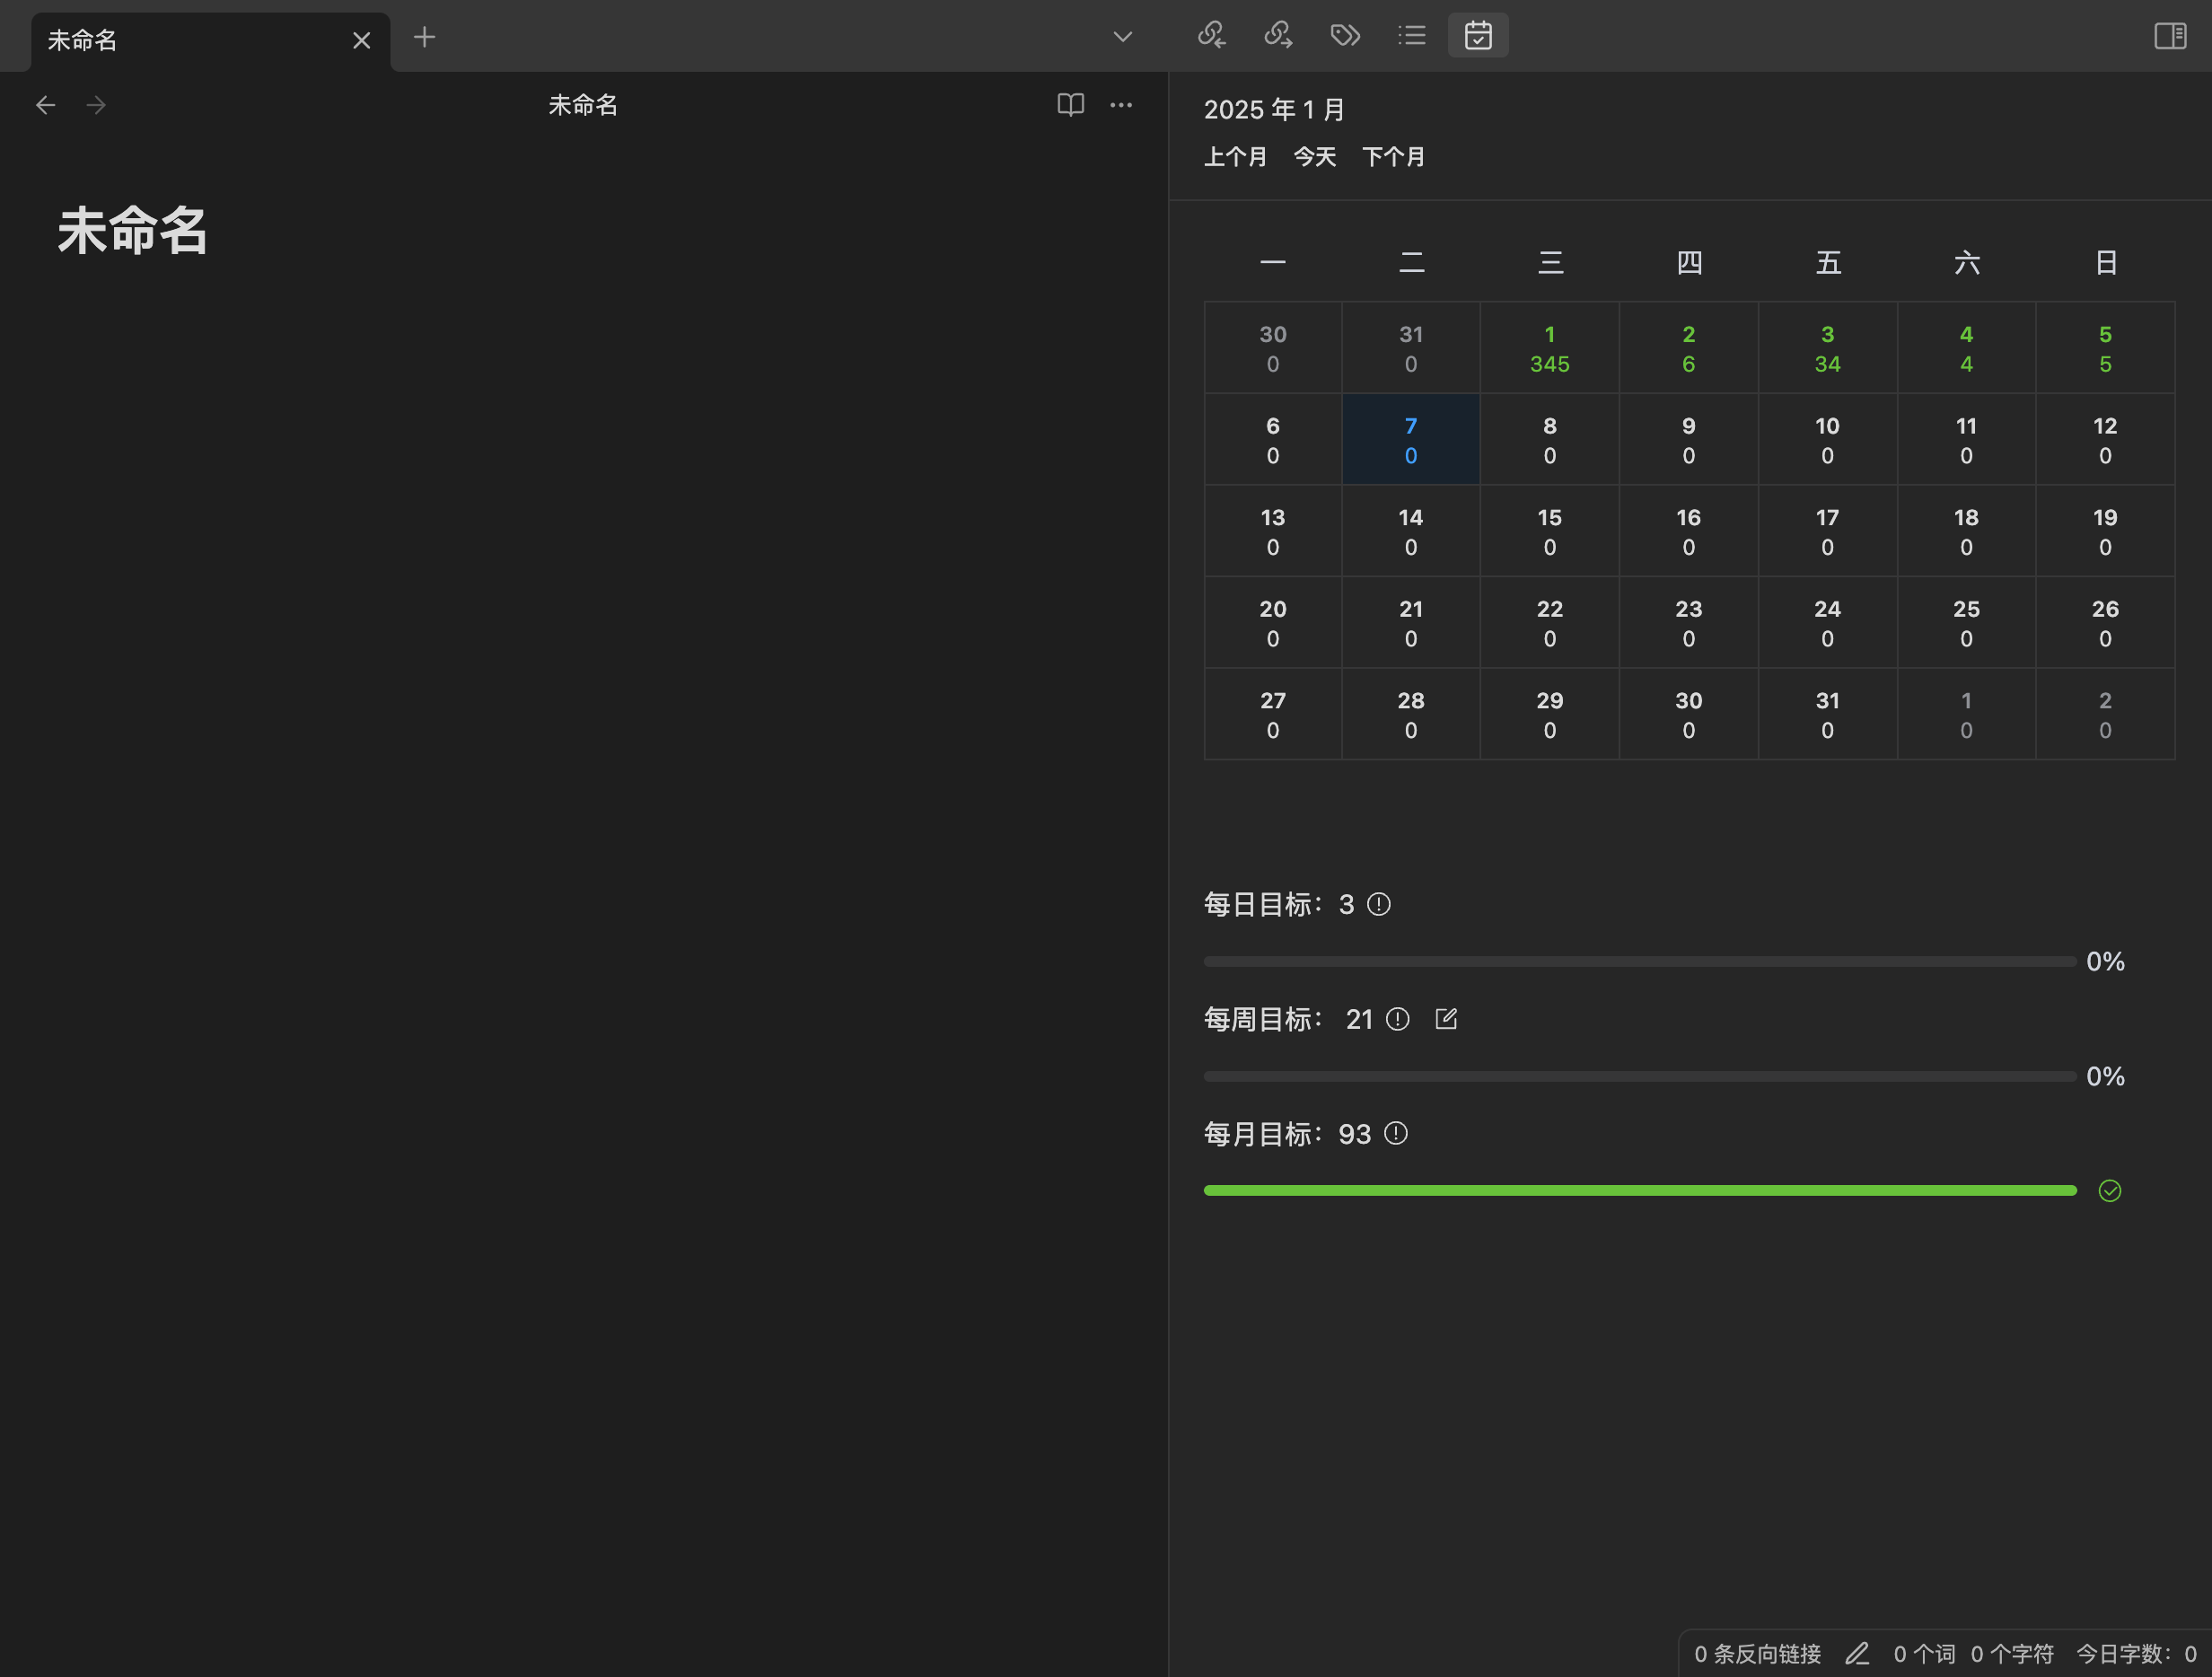
Task: Jump to today with 今天
Action: click(x=1314, y=157)
